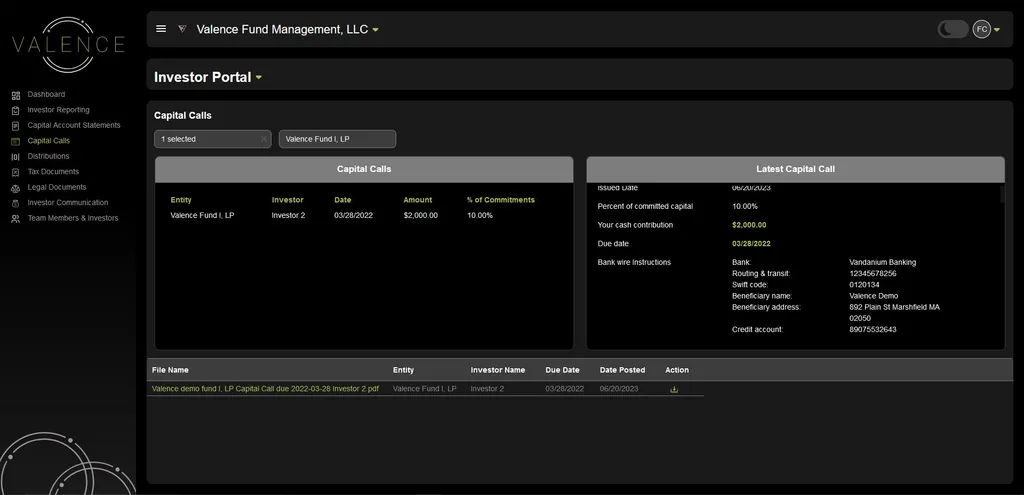Screen dimensions: 1024x495
Task: Open the Valence demo fund PDF link
Action: click(x=265, y=388)
